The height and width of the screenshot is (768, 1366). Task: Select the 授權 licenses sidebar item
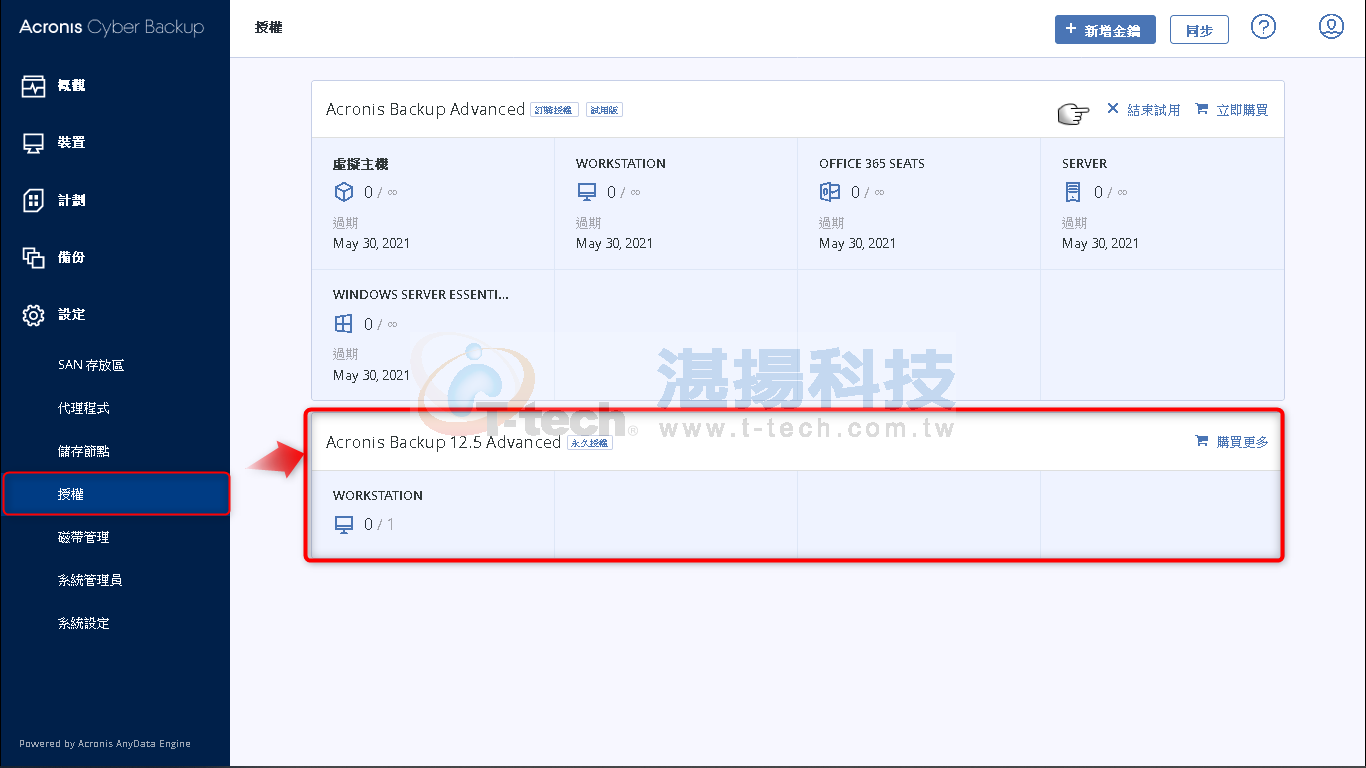point(115,494)
